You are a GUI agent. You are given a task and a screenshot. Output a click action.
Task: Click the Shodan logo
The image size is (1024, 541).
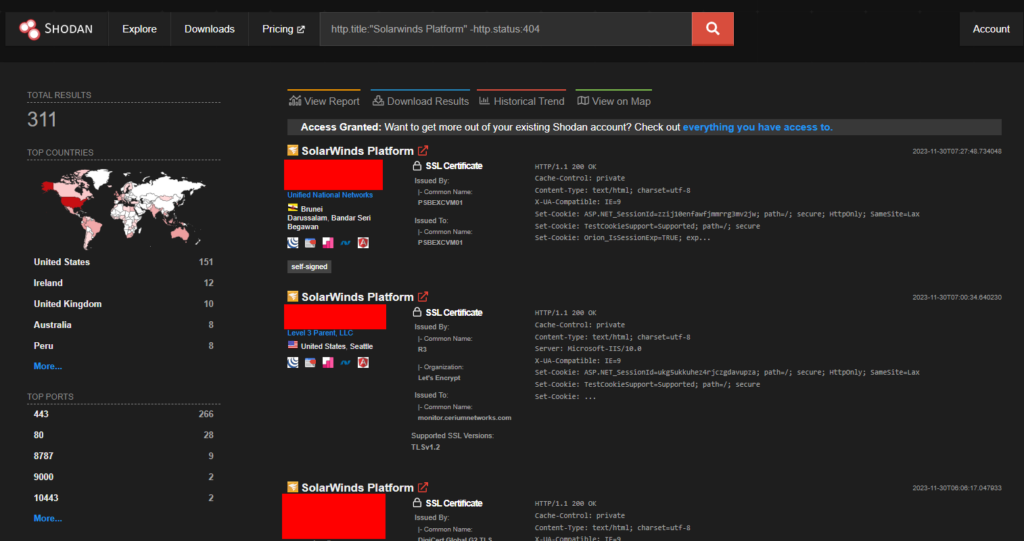56,29
